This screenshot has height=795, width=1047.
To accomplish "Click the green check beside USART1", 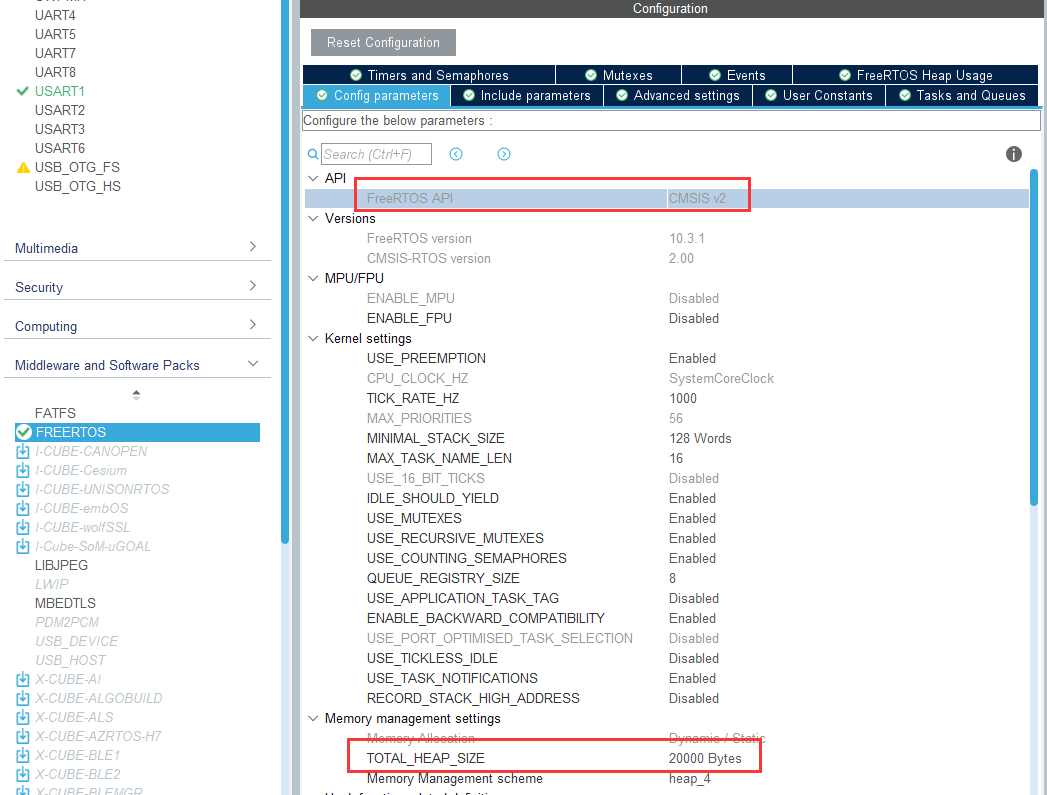I will [x=21, y=91].
